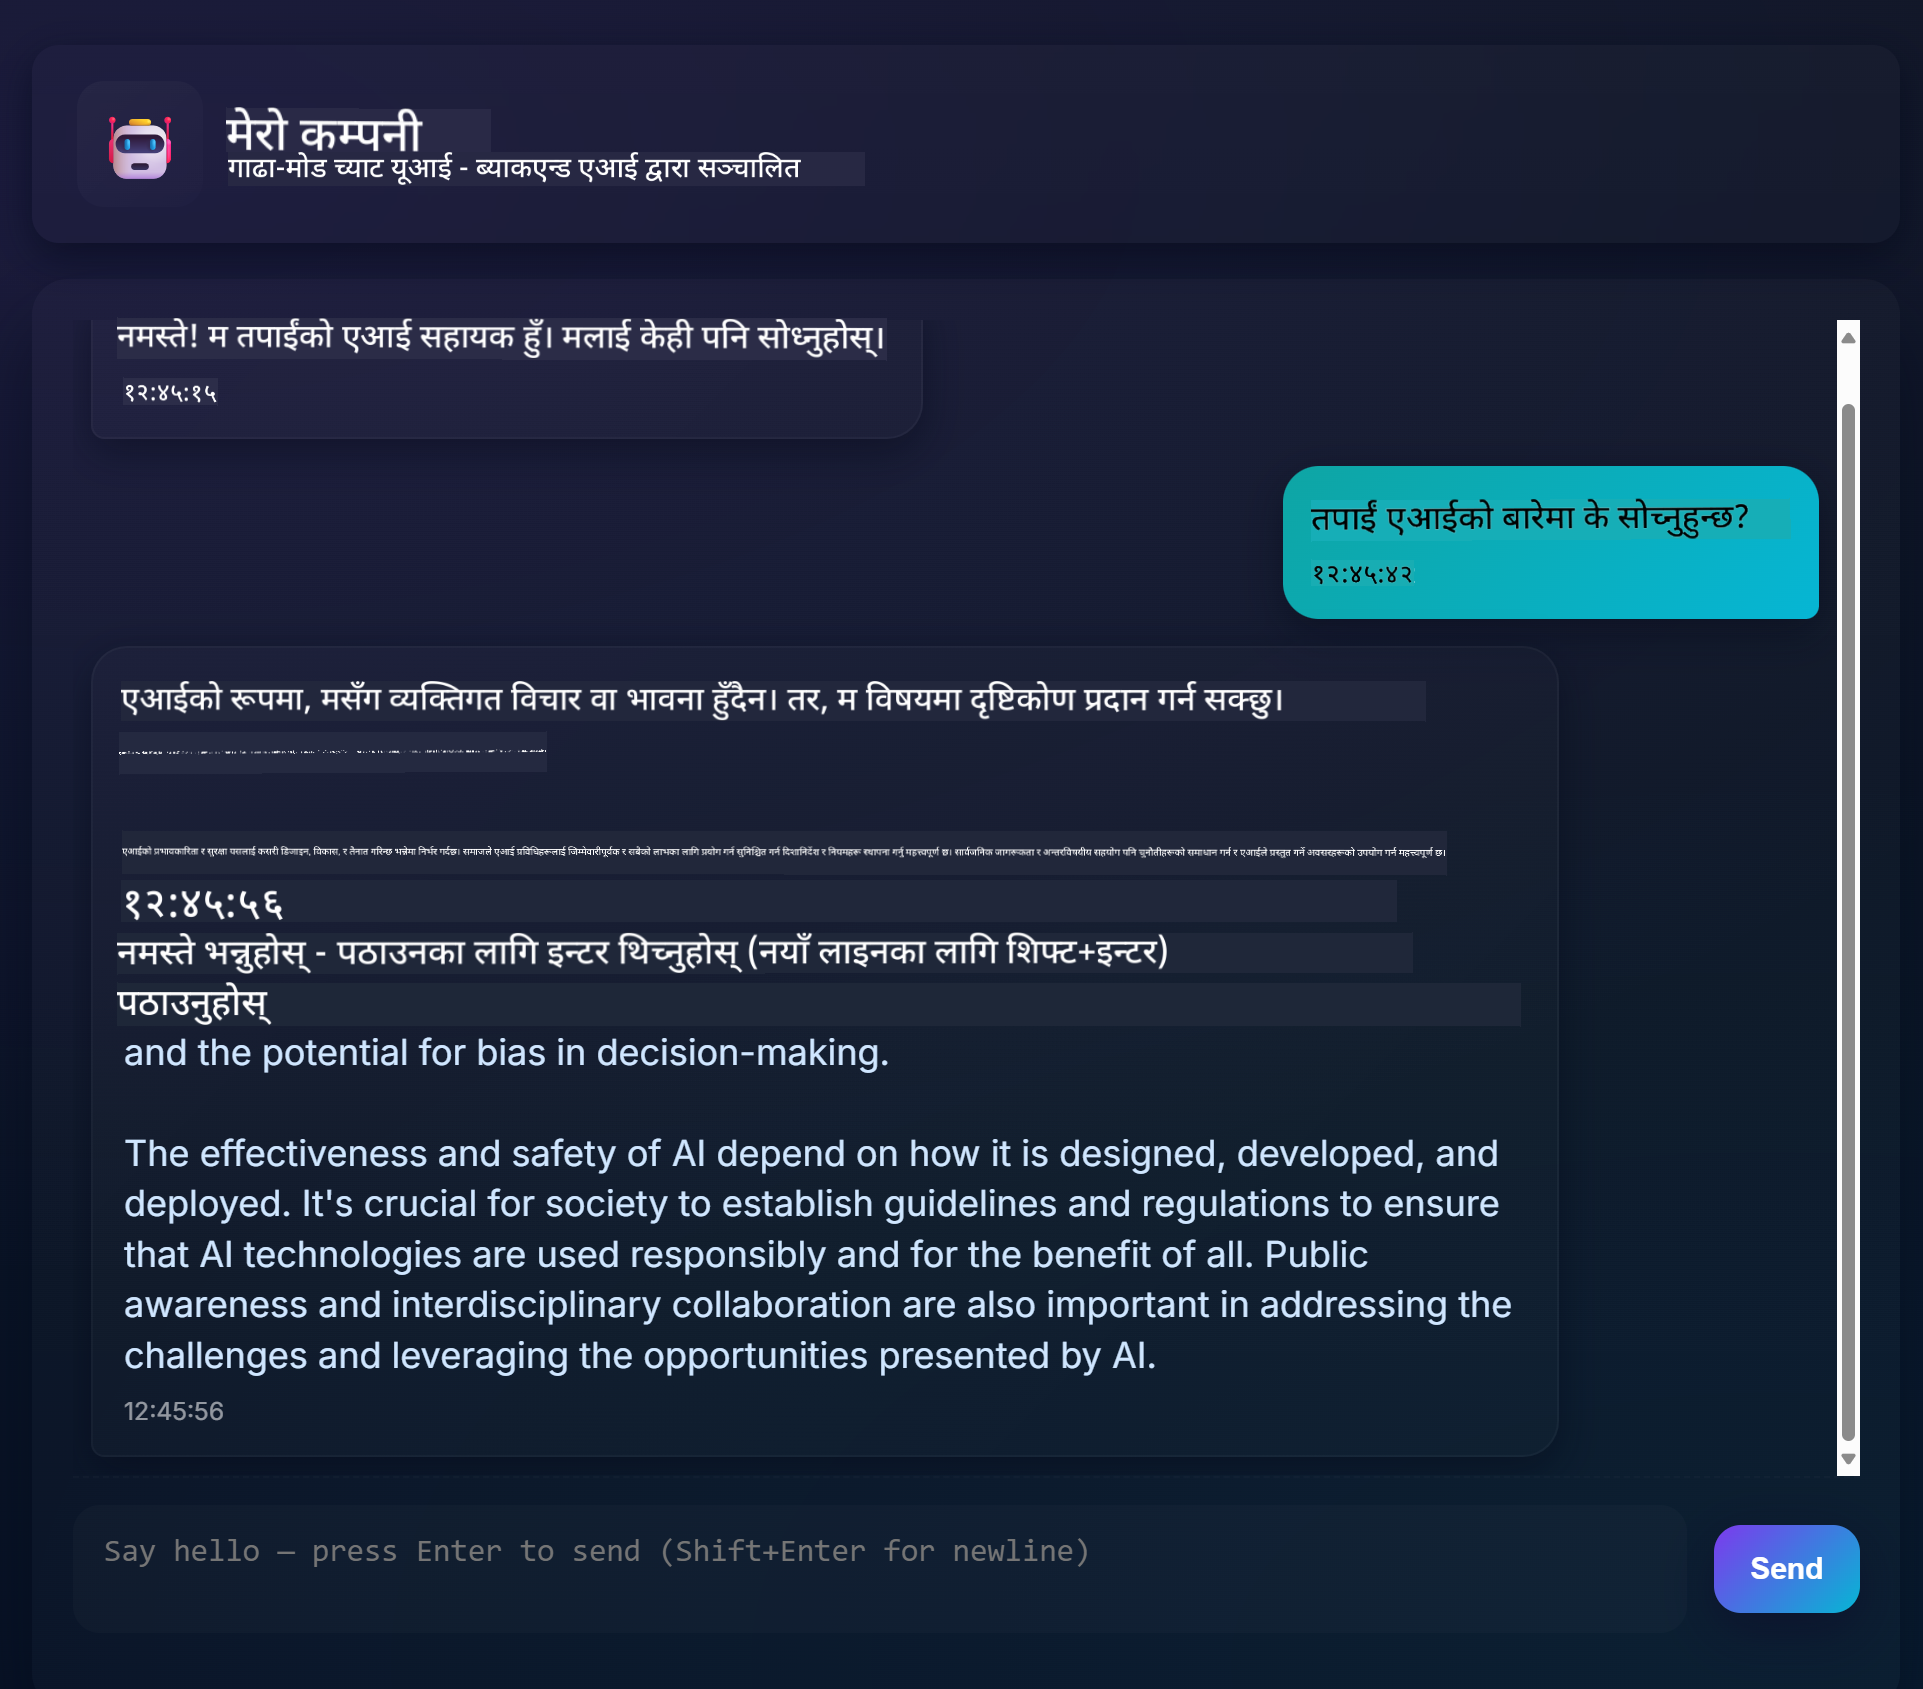The width and height of the screenshot is (1923, 1689).
Task: Click the मेरो कम्पनी header title
Action: [324, 132]
